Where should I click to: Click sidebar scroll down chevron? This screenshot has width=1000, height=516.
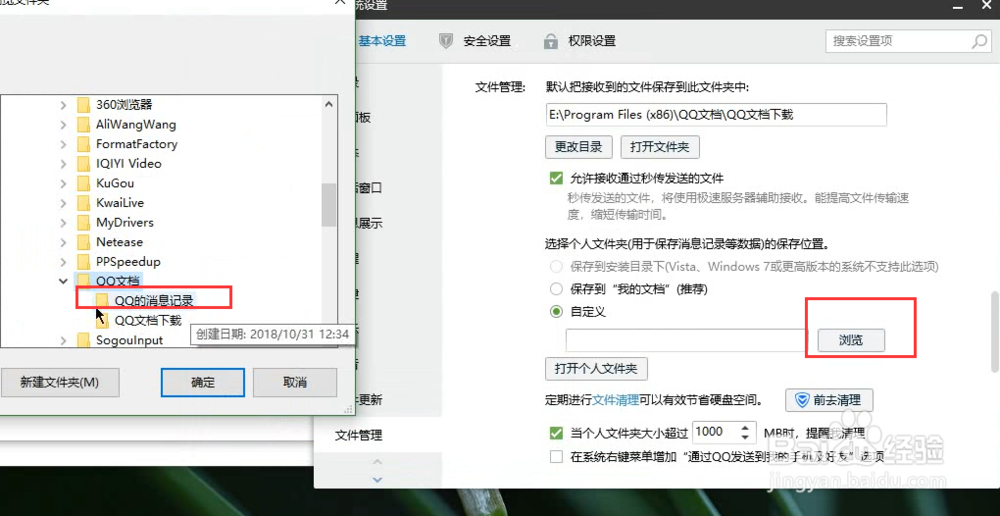point(377,479)
